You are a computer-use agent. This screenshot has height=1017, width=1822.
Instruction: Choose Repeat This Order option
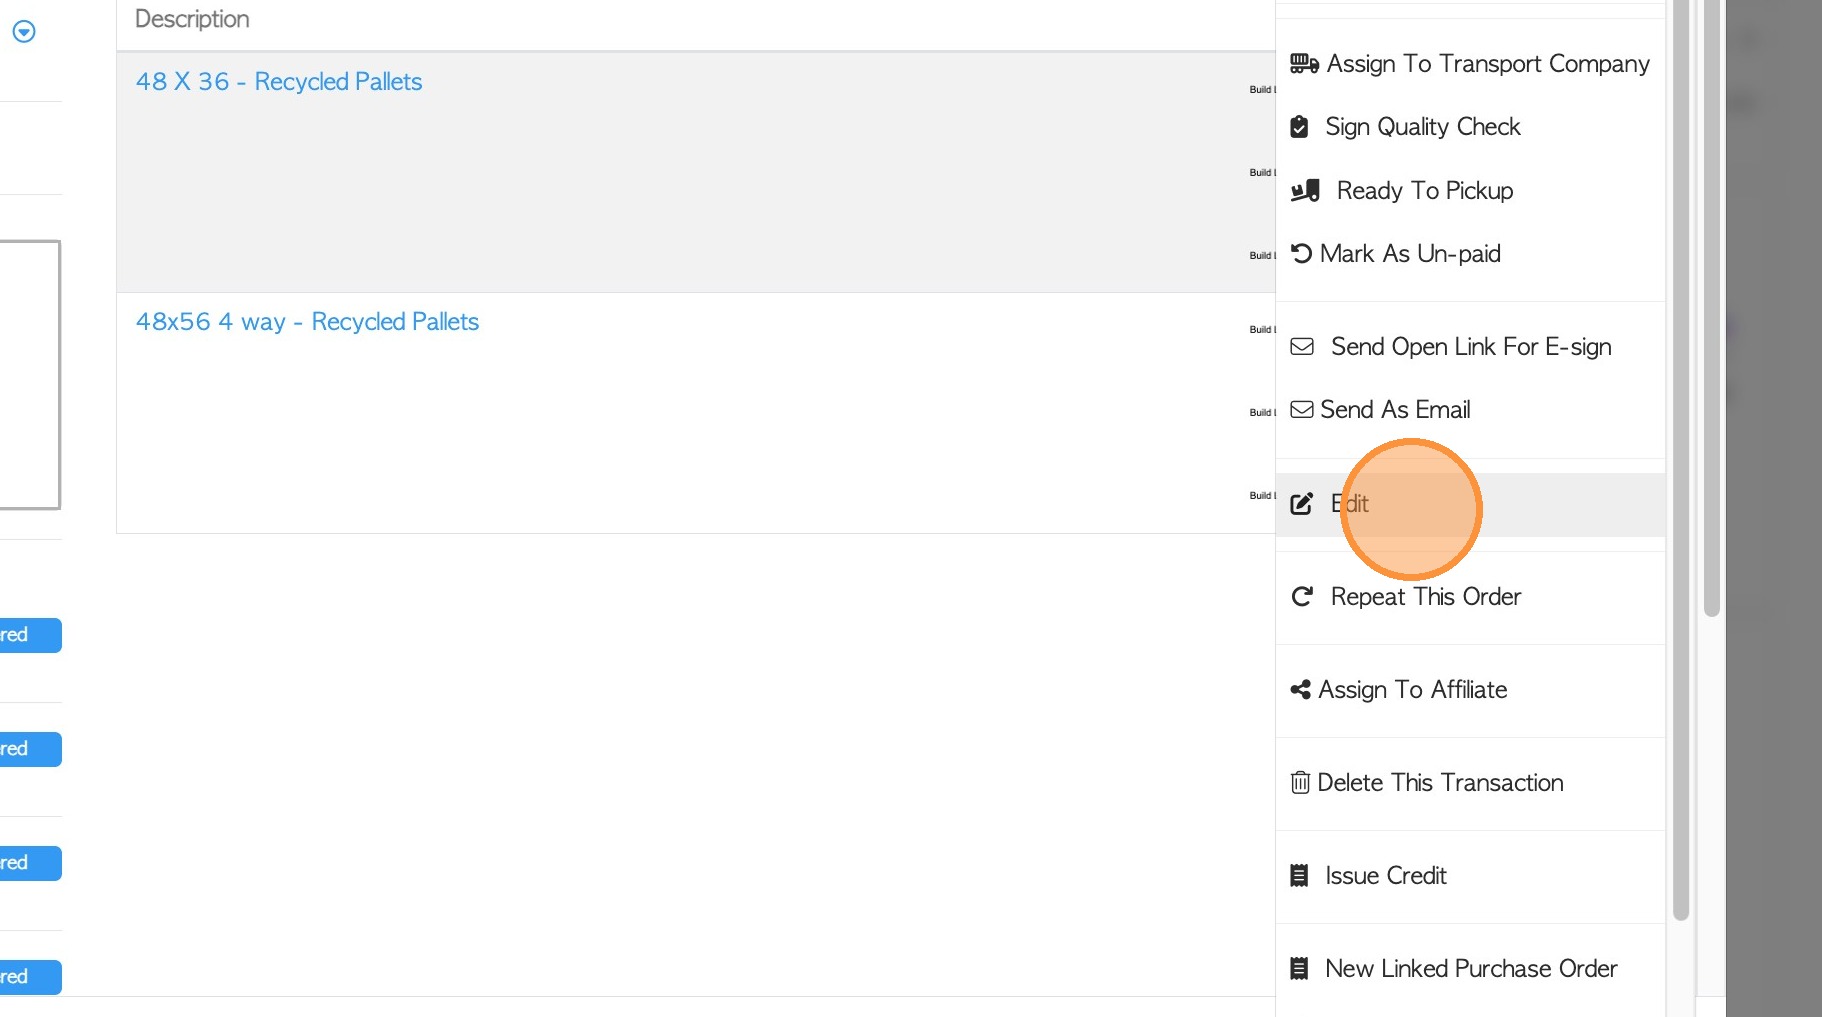[1425, 597]
